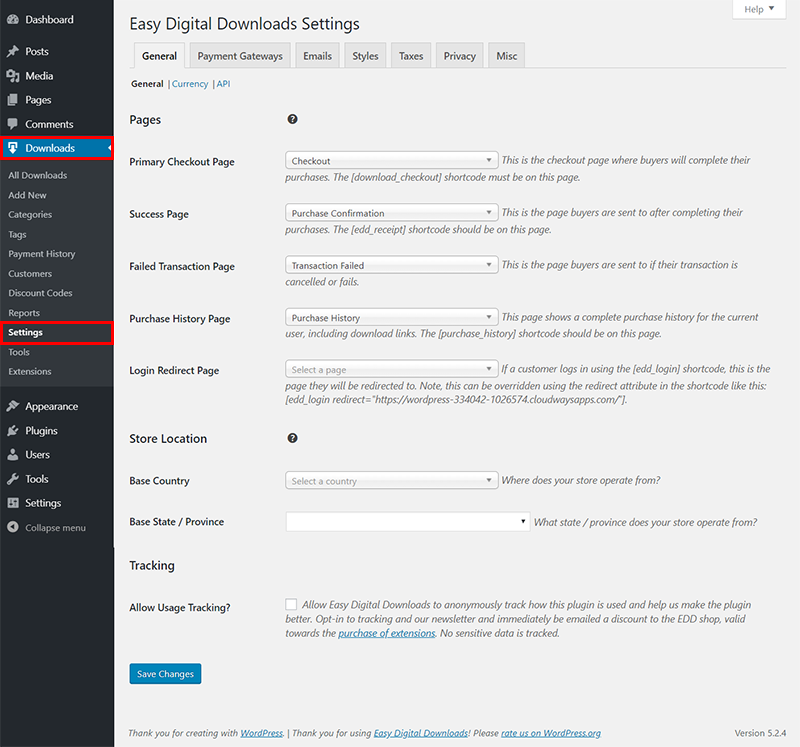Enable the Allow Usage Tracking checkbox
Screen dimensions: 800x747
(x=291, y=605)
